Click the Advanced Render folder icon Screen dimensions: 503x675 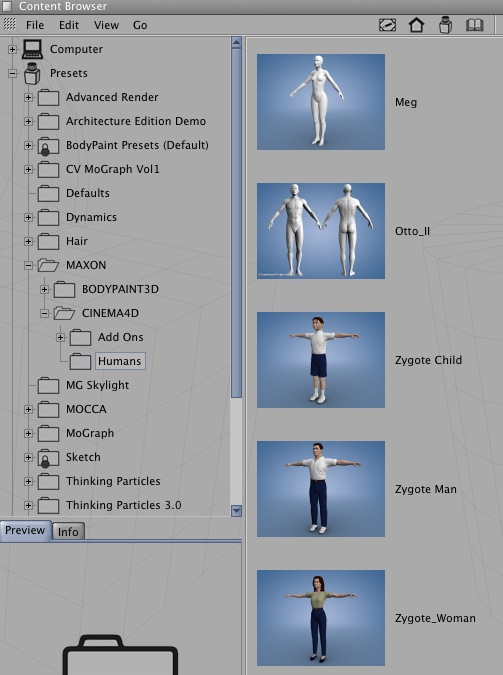48,97
